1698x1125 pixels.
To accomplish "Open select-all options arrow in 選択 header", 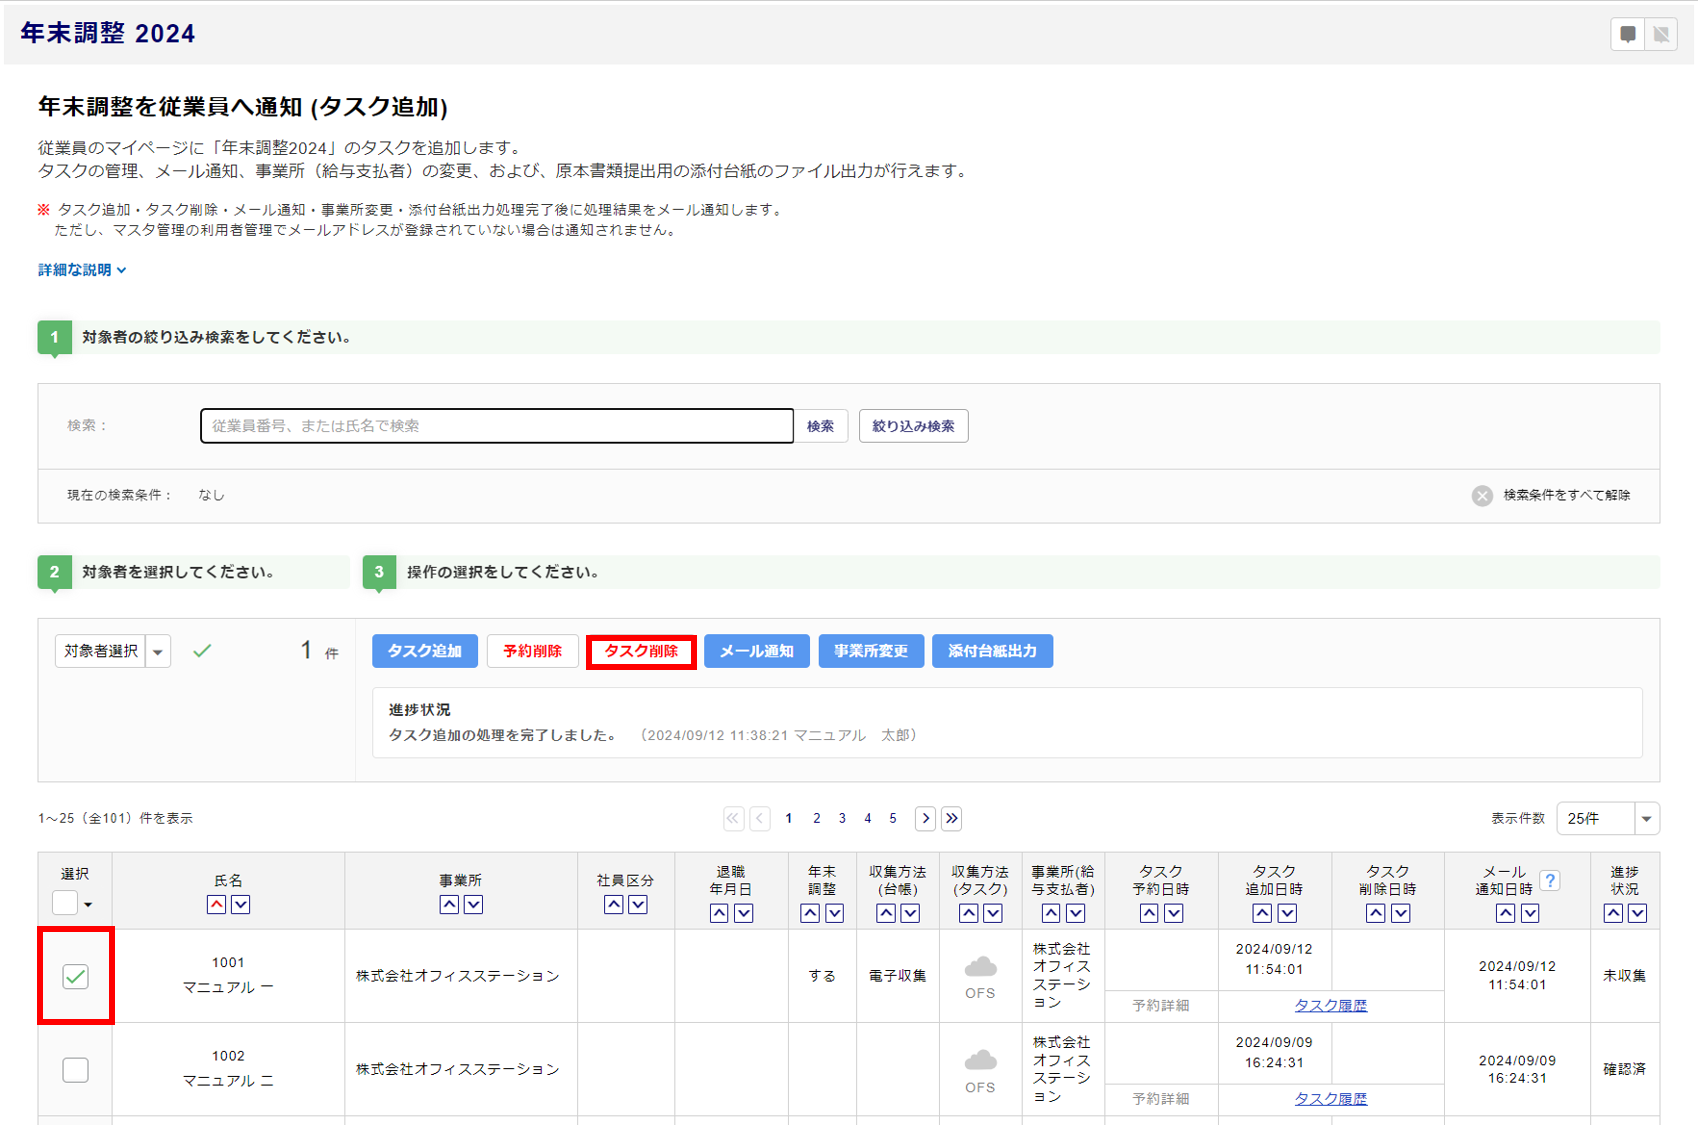I will pos(88,905).
